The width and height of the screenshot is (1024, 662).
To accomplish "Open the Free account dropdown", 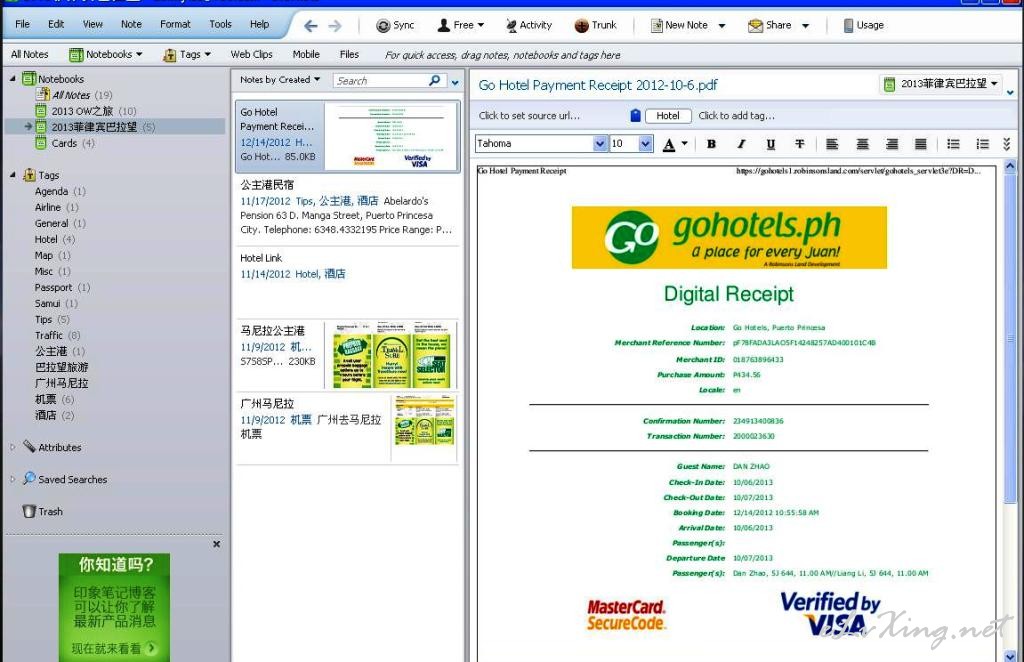I will pyautogui.click(x=460, y=25).
